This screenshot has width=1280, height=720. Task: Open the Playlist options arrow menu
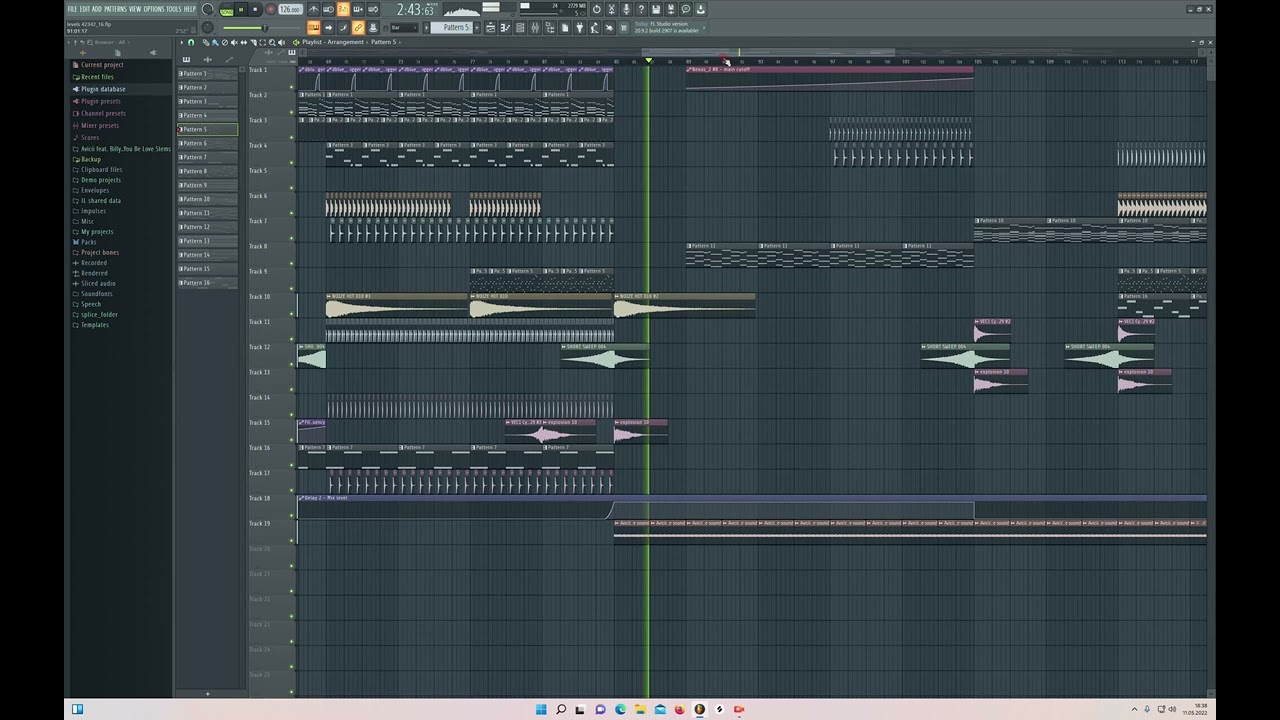point(183,42)
